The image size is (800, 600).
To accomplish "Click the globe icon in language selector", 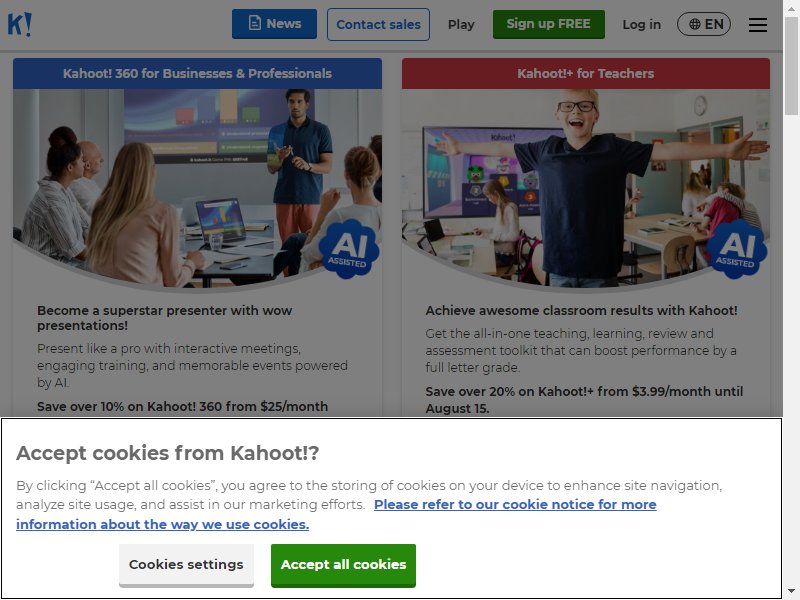I will coord(694,24).
